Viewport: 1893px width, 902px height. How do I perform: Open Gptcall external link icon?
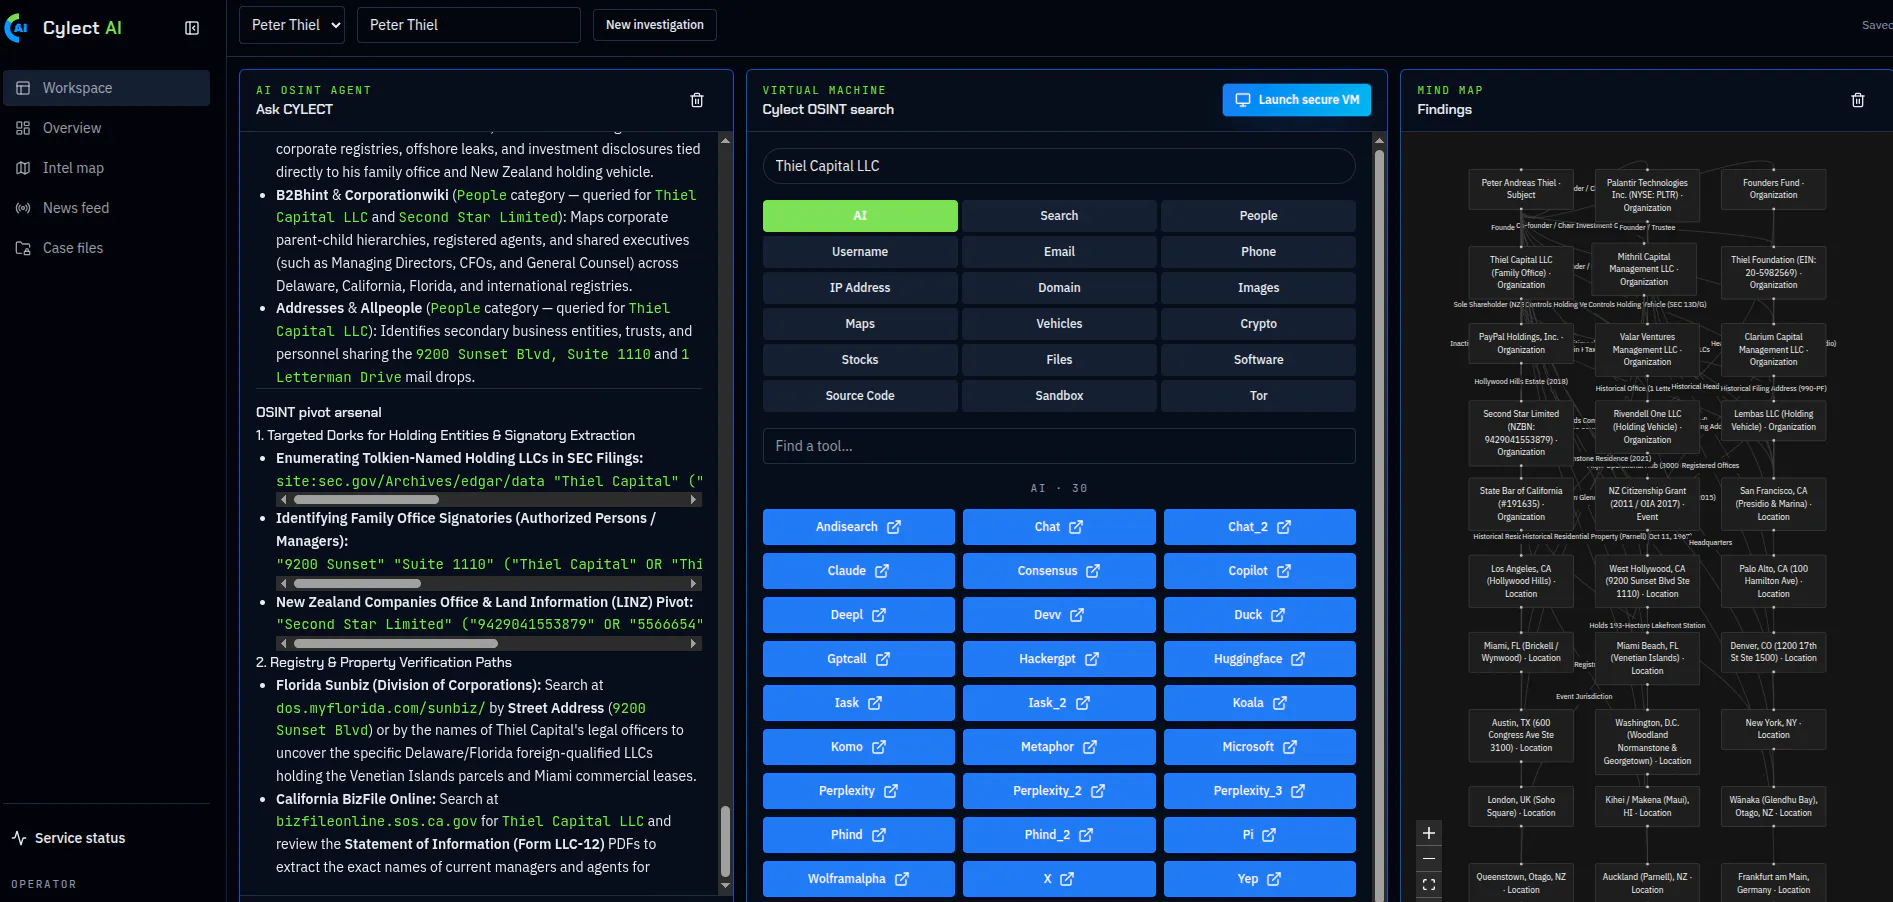883,659
